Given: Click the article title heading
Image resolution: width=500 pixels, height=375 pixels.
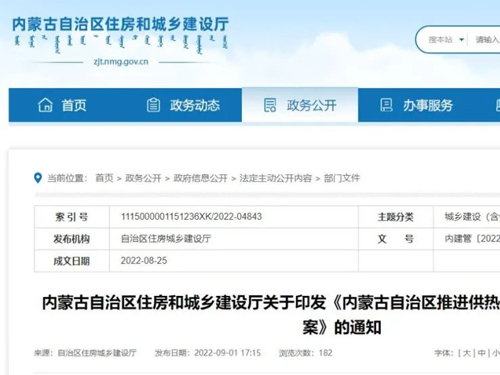Looking at the screenshot, I should (x=271, y=315).
